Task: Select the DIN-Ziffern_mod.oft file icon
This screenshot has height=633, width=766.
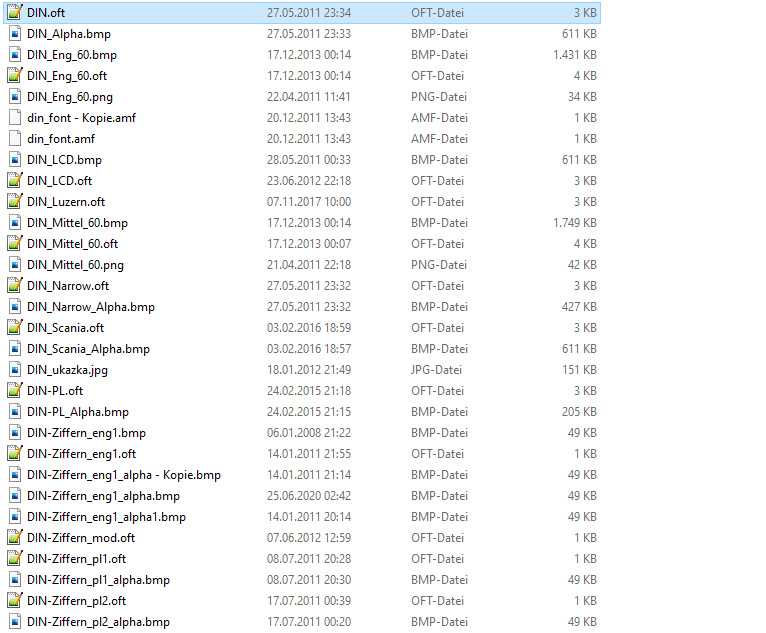Action: click(x=15, y=537)
